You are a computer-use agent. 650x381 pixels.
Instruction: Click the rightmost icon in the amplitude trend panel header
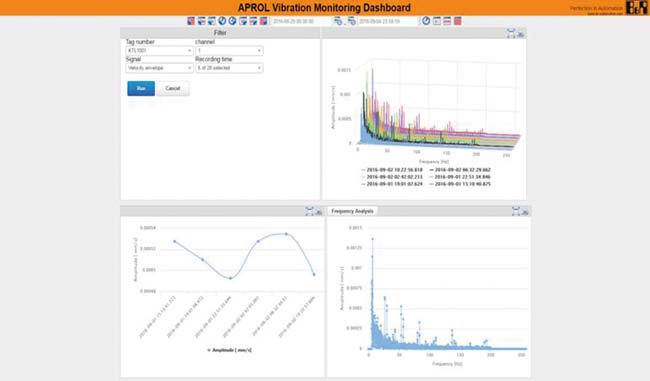319,212
